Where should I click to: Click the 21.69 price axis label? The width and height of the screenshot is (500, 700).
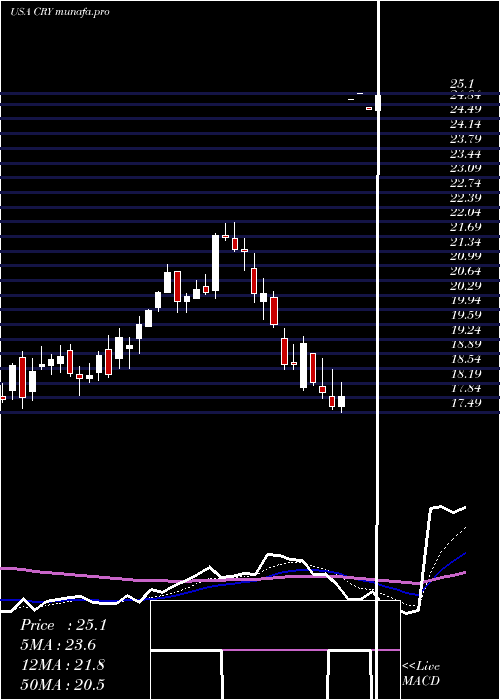pos(466,227)
